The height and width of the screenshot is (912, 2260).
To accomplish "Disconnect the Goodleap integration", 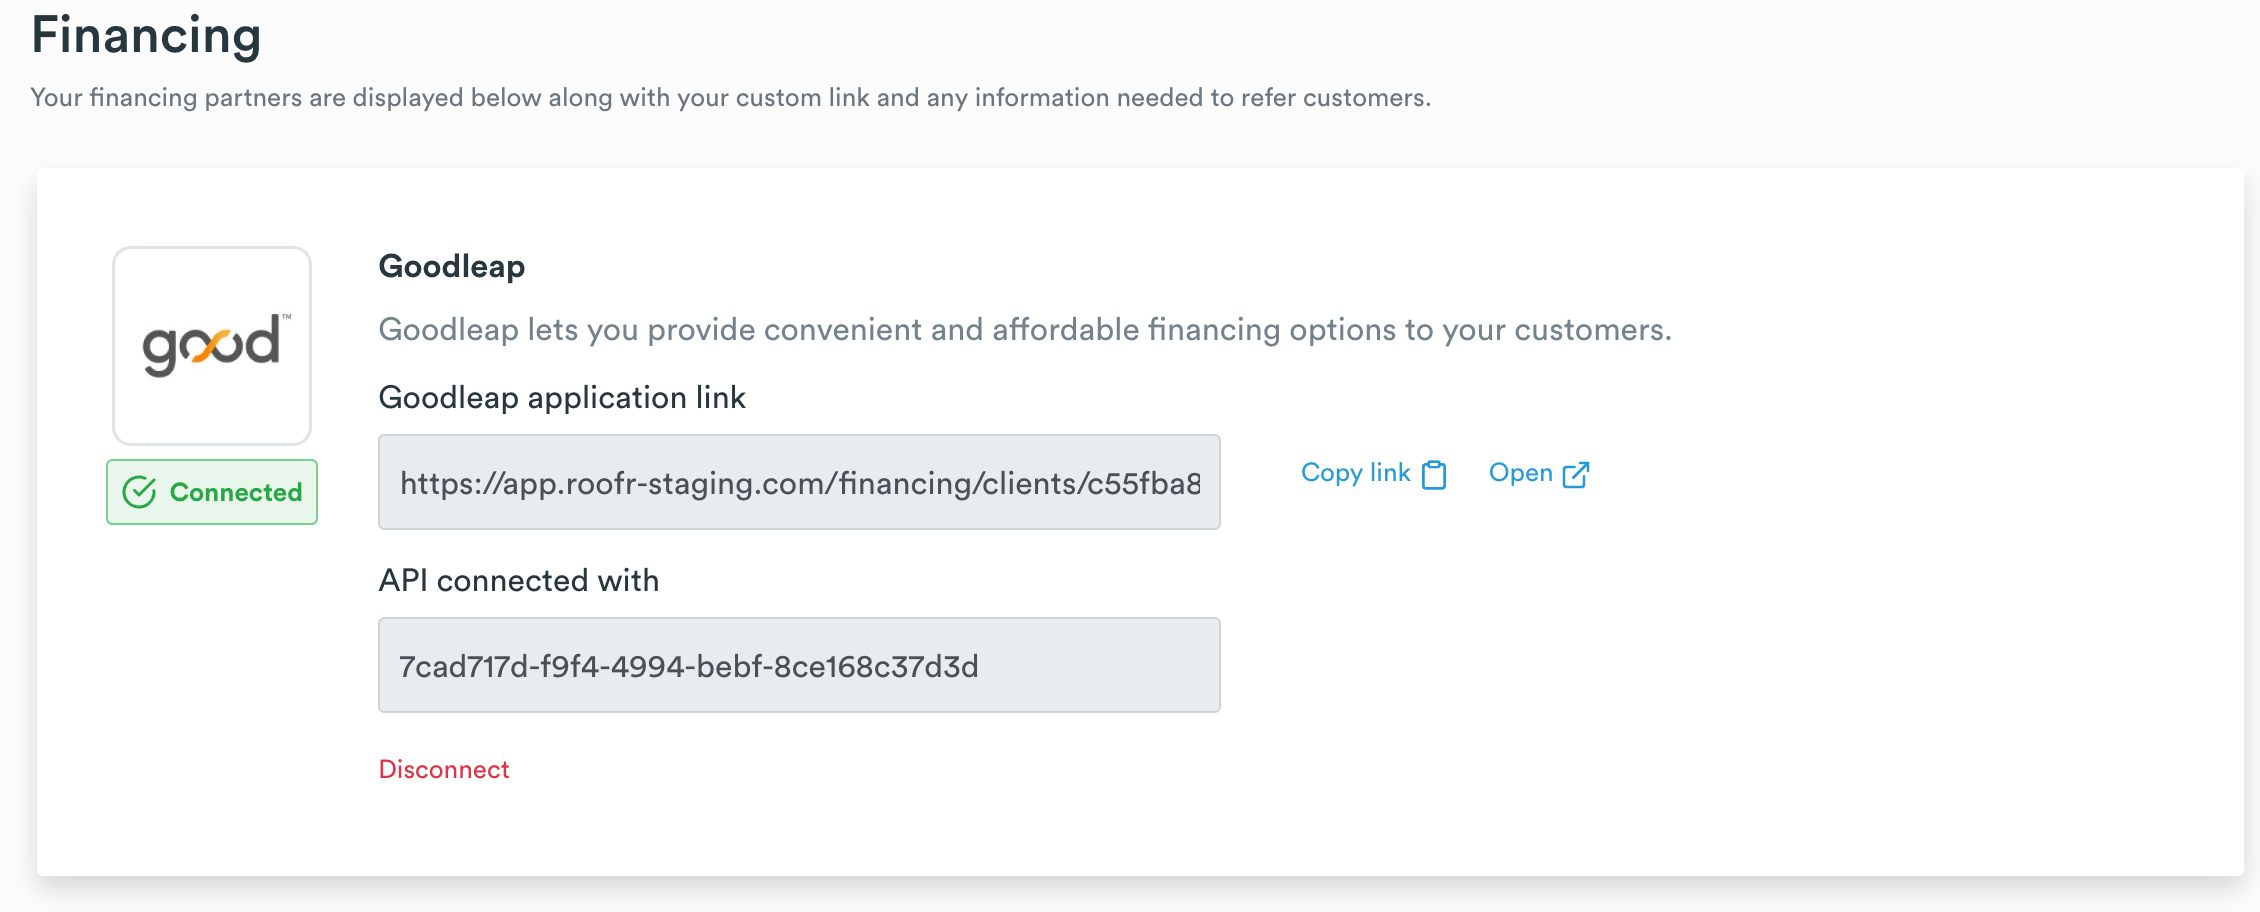I will point(444,769).
